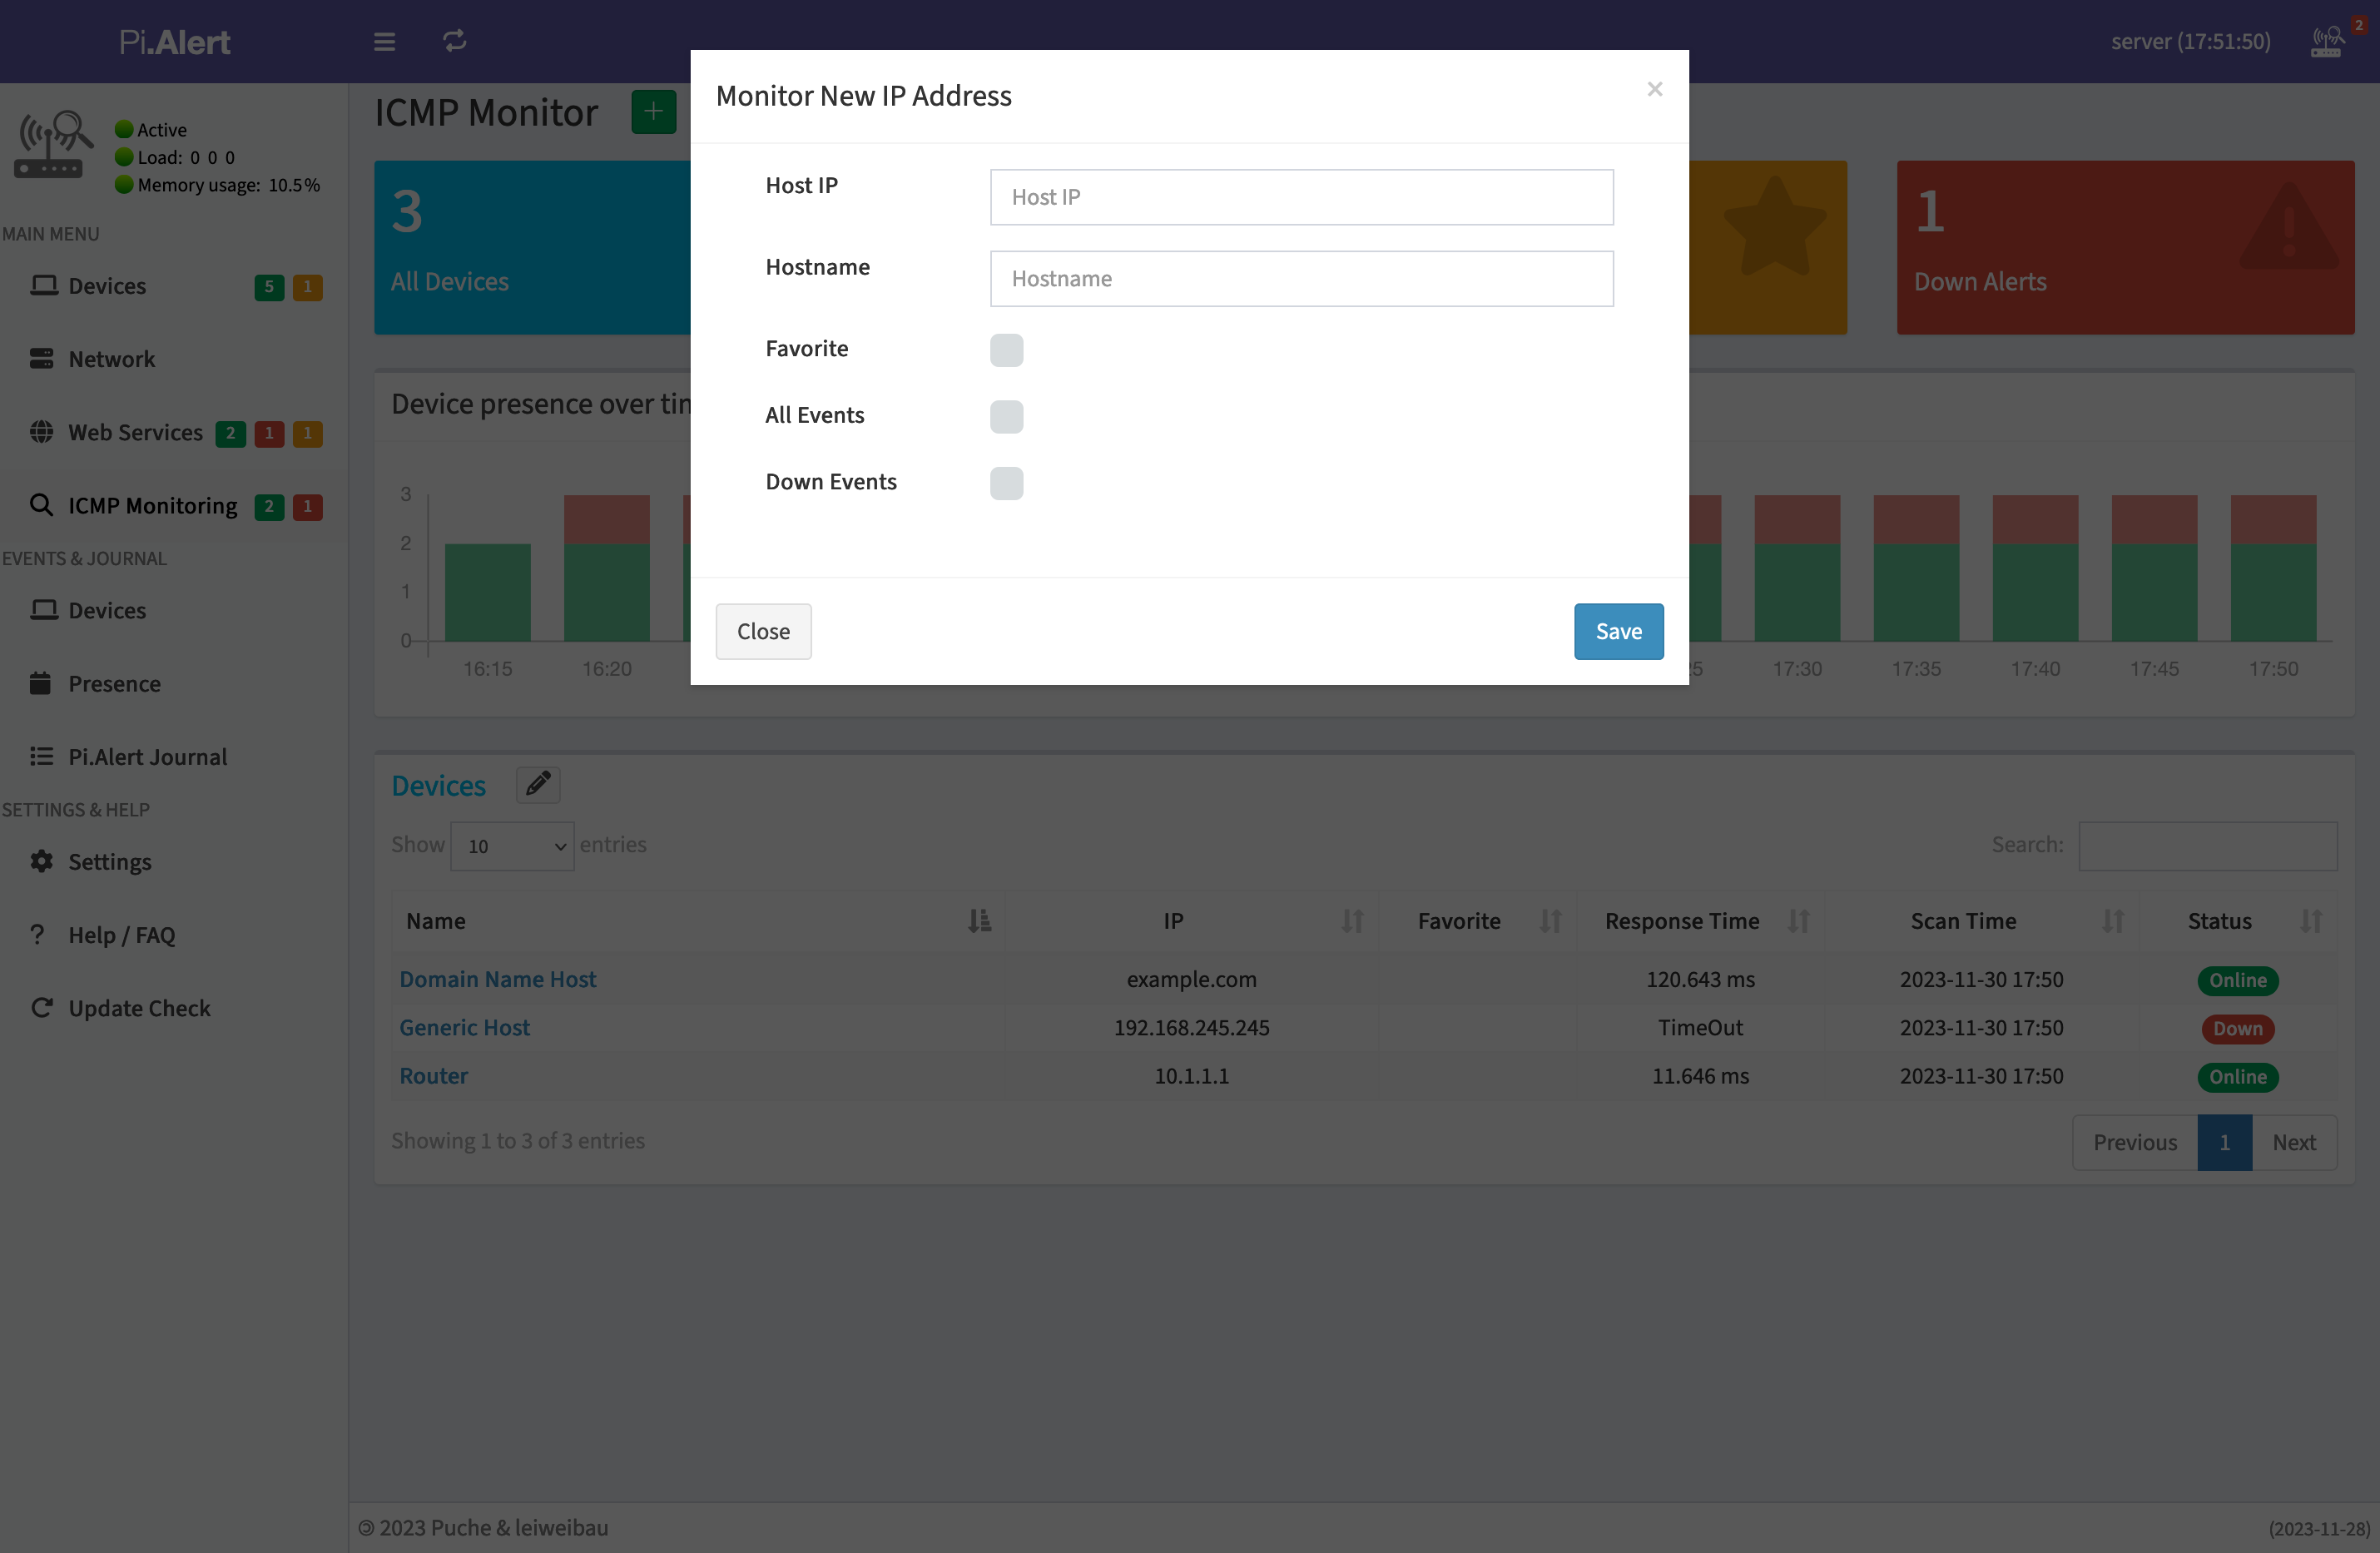Click the 120.643 ms response time cell

pos(1700,979)
